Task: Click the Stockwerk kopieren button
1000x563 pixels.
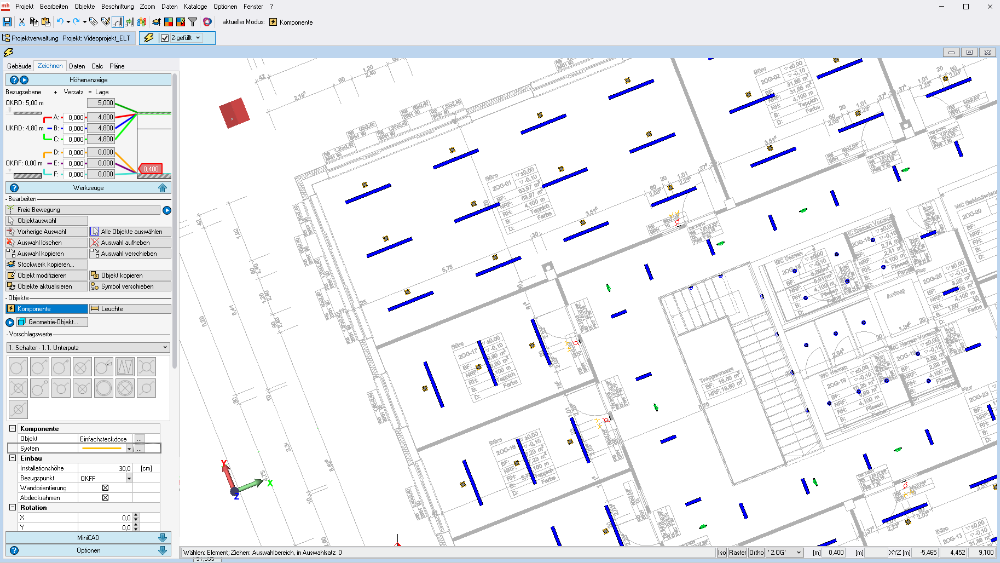Action: pos(46,265)
